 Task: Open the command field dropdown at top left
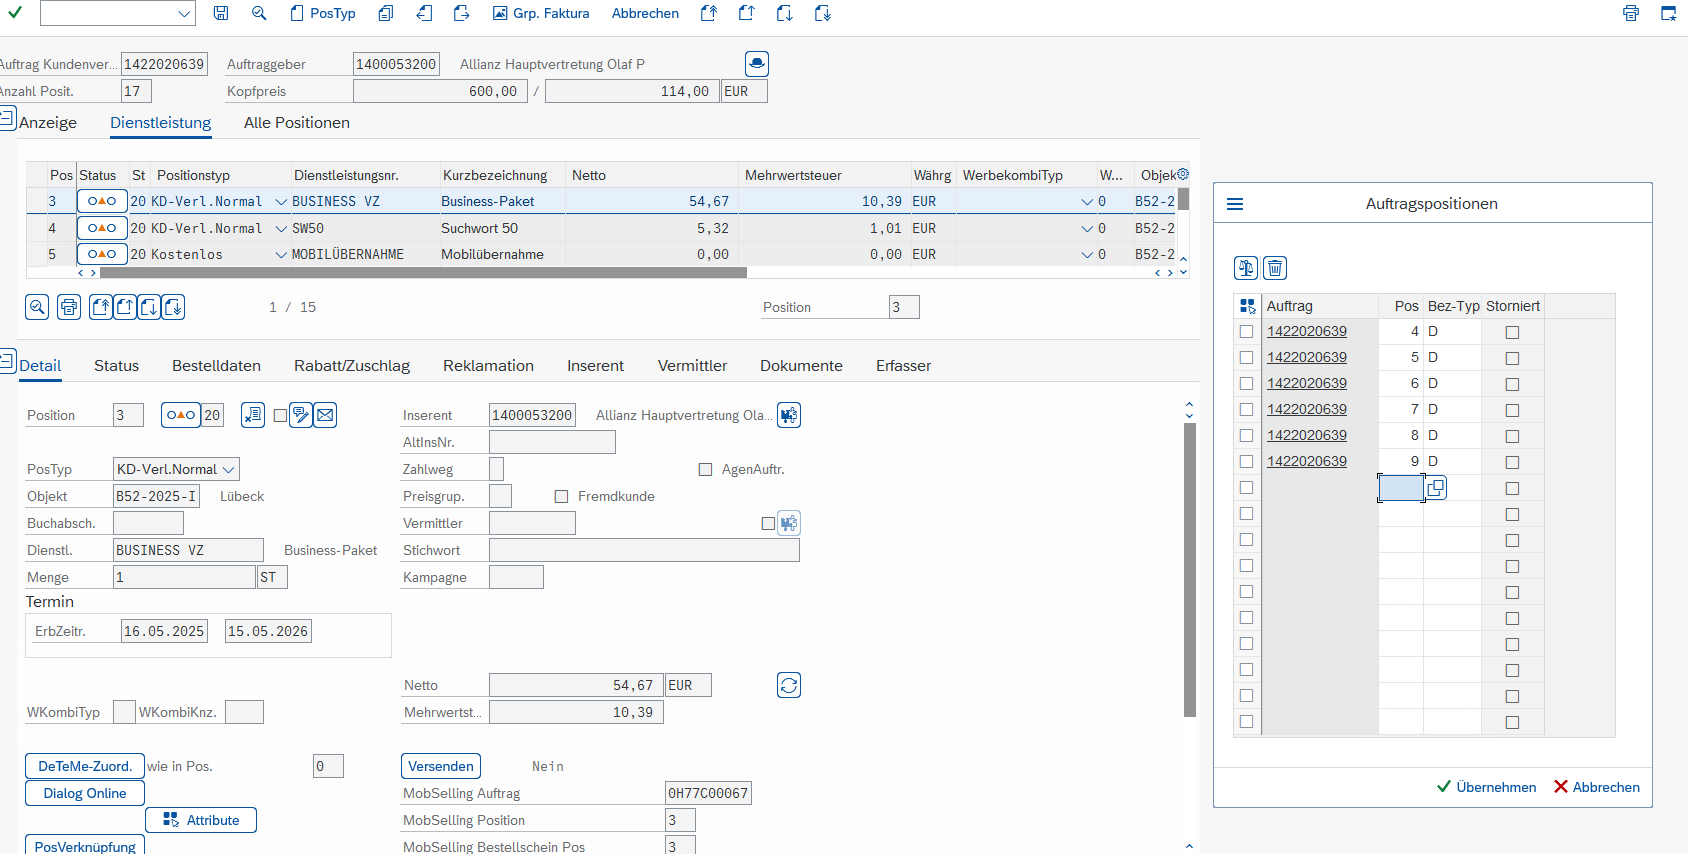(184, 13)
